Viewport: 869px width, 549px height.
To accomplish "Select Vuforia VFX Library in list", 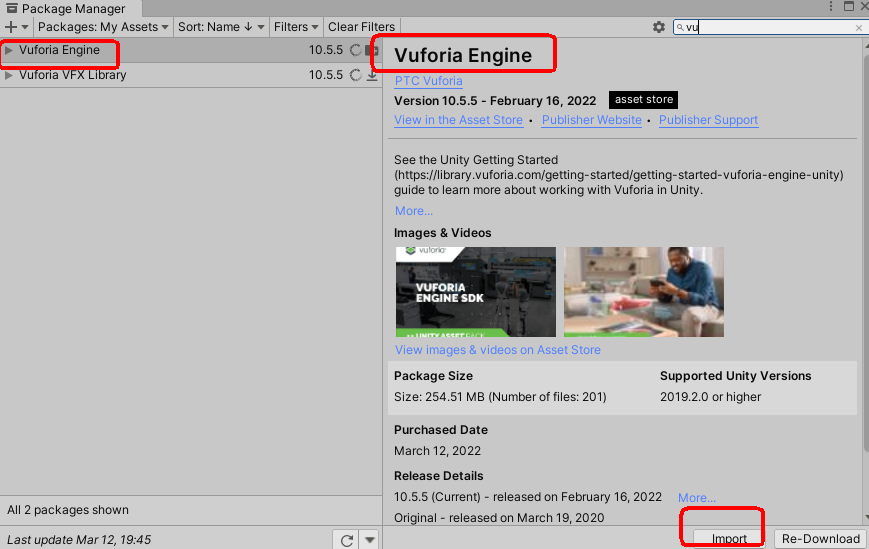I will point(191,75).
